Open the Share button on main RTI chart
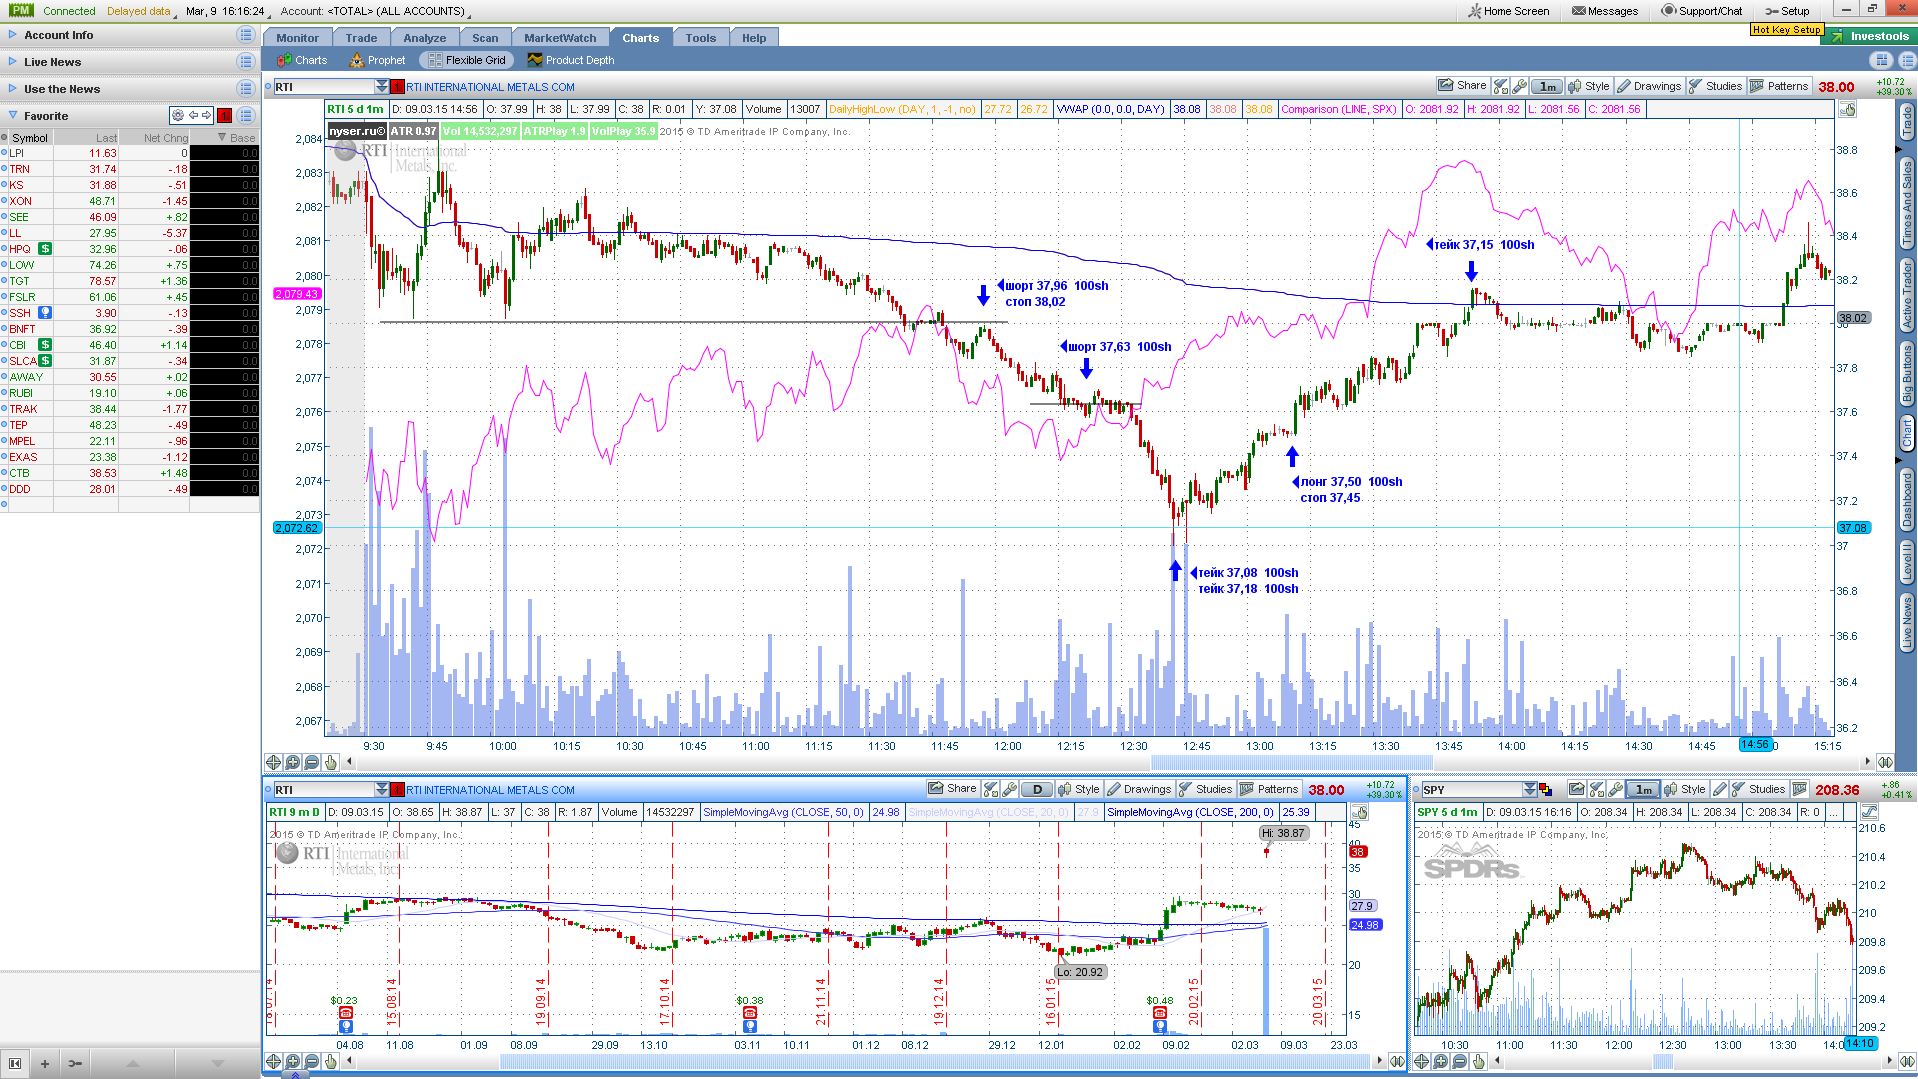The height and width of the screenshot is (1079, 1918). 1462,86
